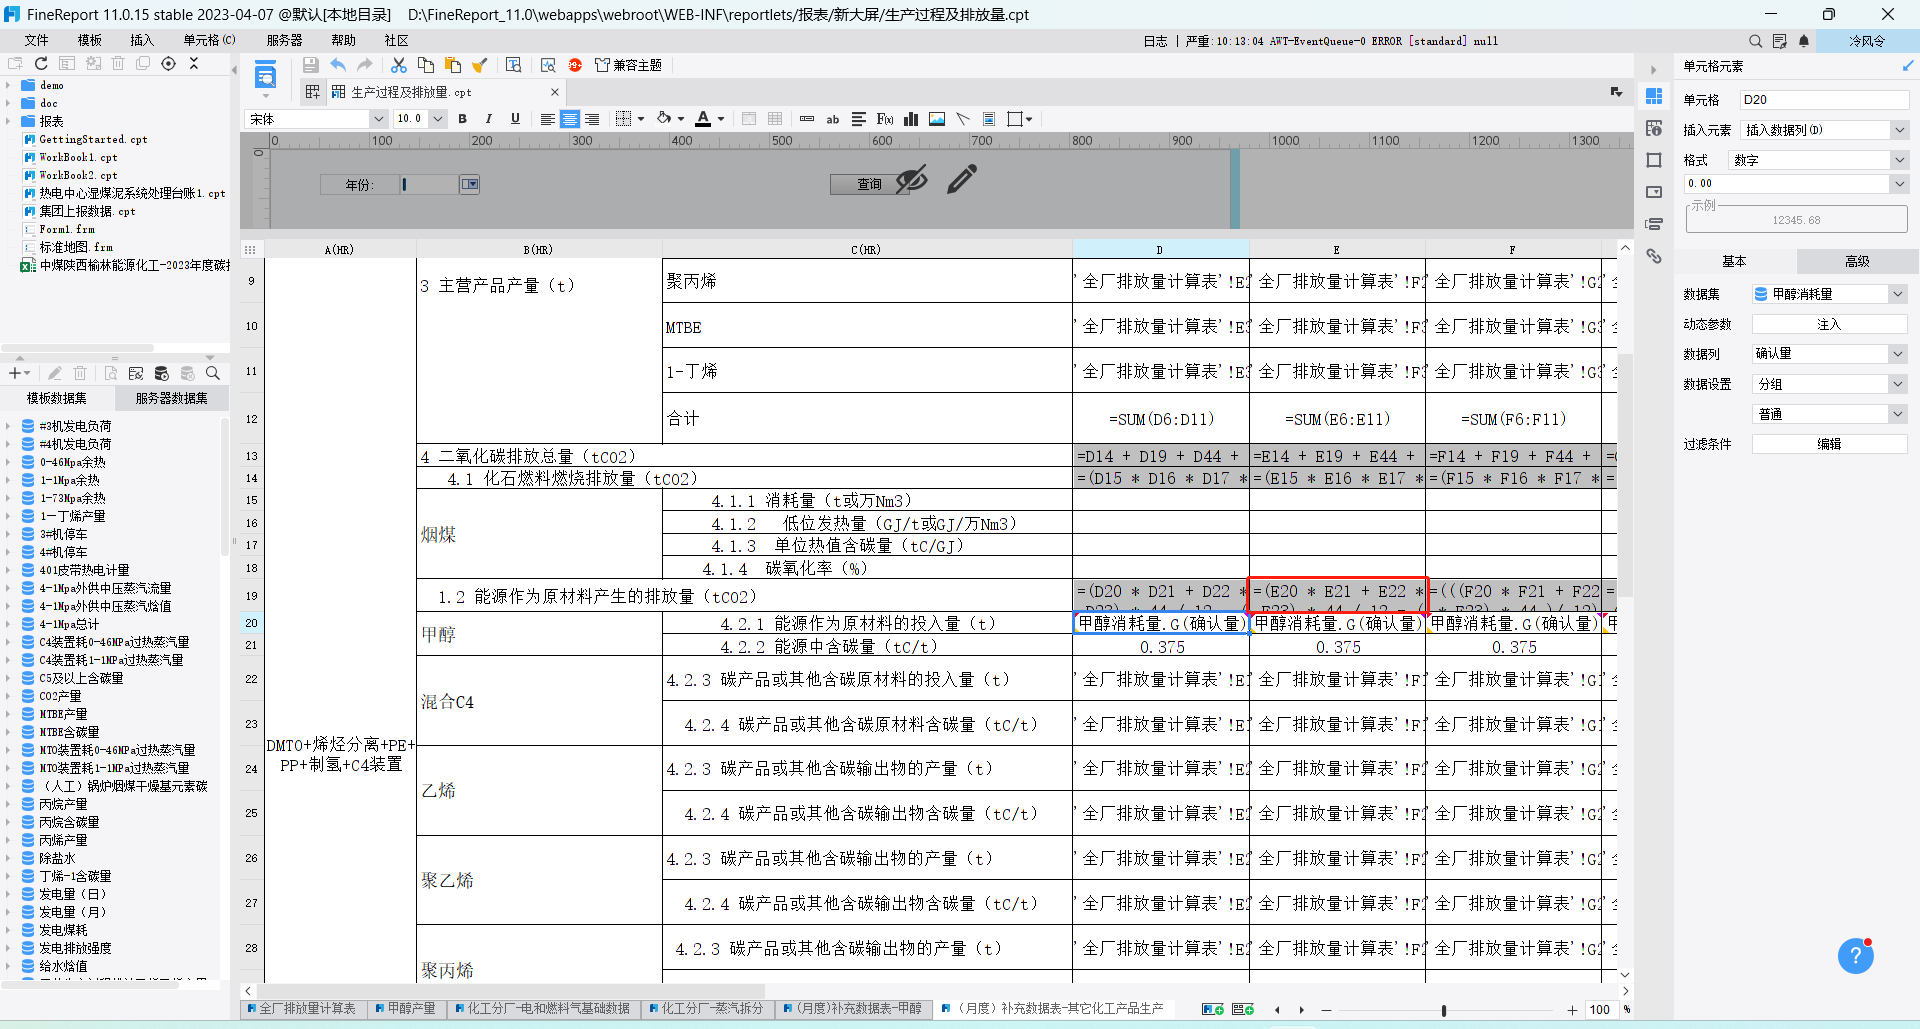Open the 兼容主题 theme button
The width and height of the screenshot is (1920, 1029).
(628, 65)
